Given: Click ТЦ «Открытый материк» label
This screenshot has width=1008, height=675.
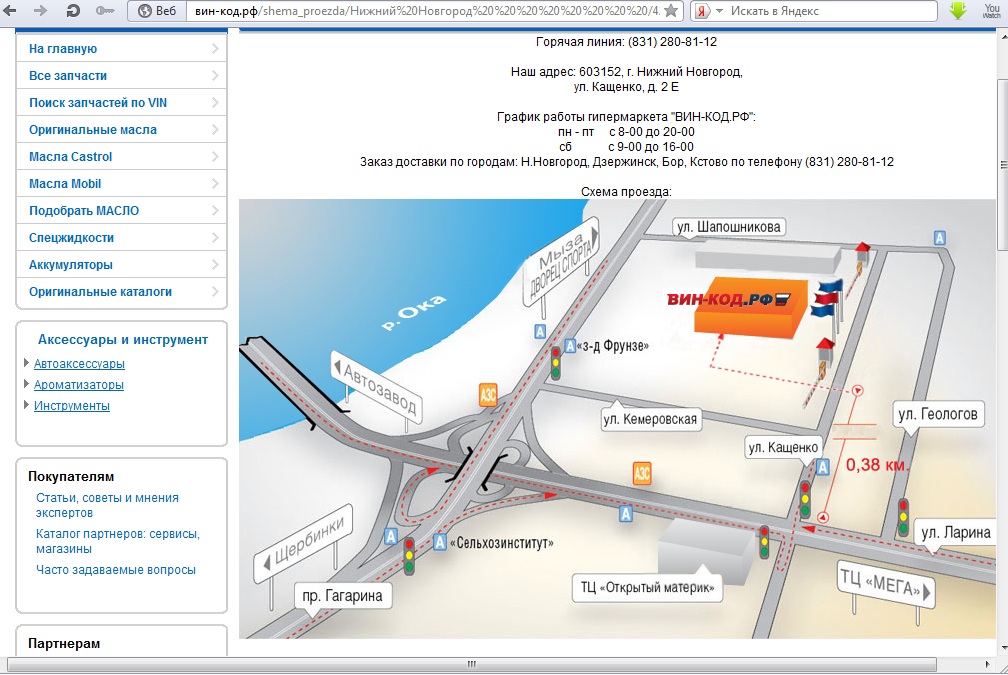Looking at the screenshot, I should [647, 588].
